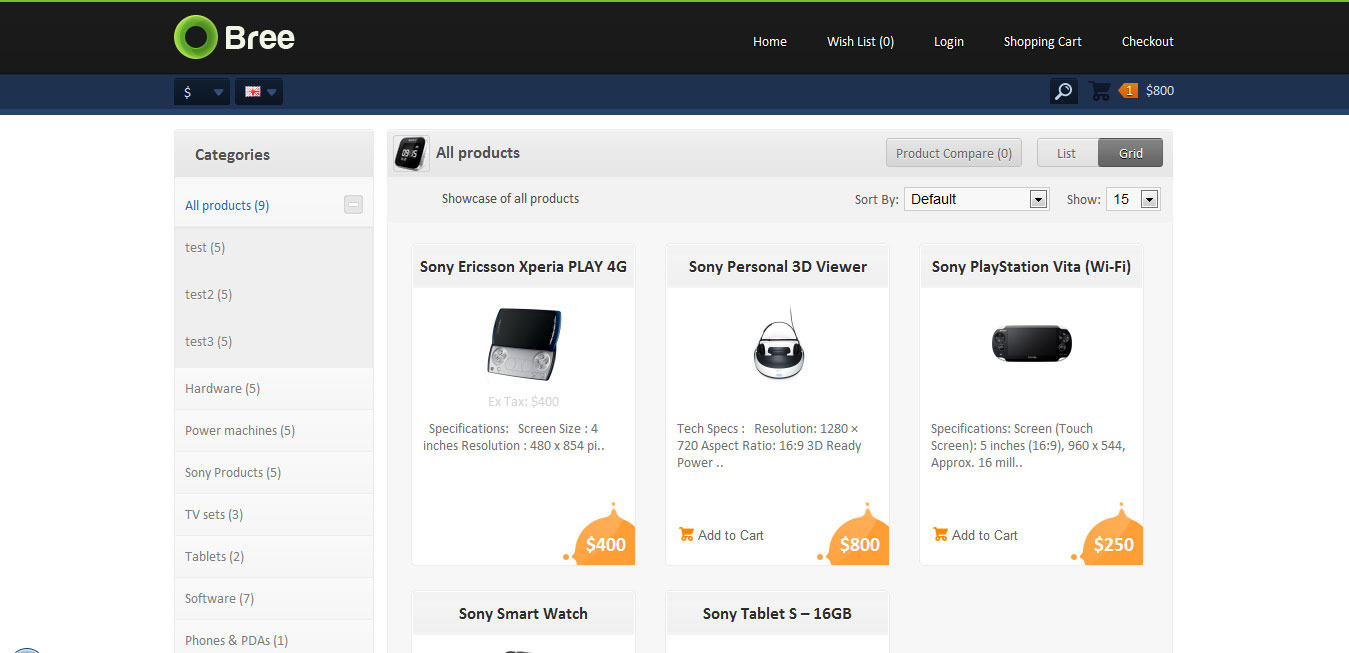The width and height of the screenshot is (1349, 653).
Task: Open Shopping Cart from top menu
Action: coord(1043,41)
